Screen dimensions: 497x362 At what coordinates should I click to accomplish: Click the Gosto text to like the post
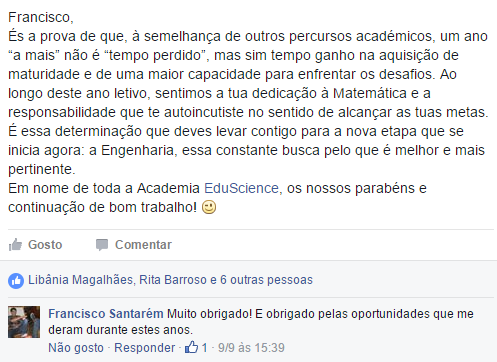[x=45, y=245]
